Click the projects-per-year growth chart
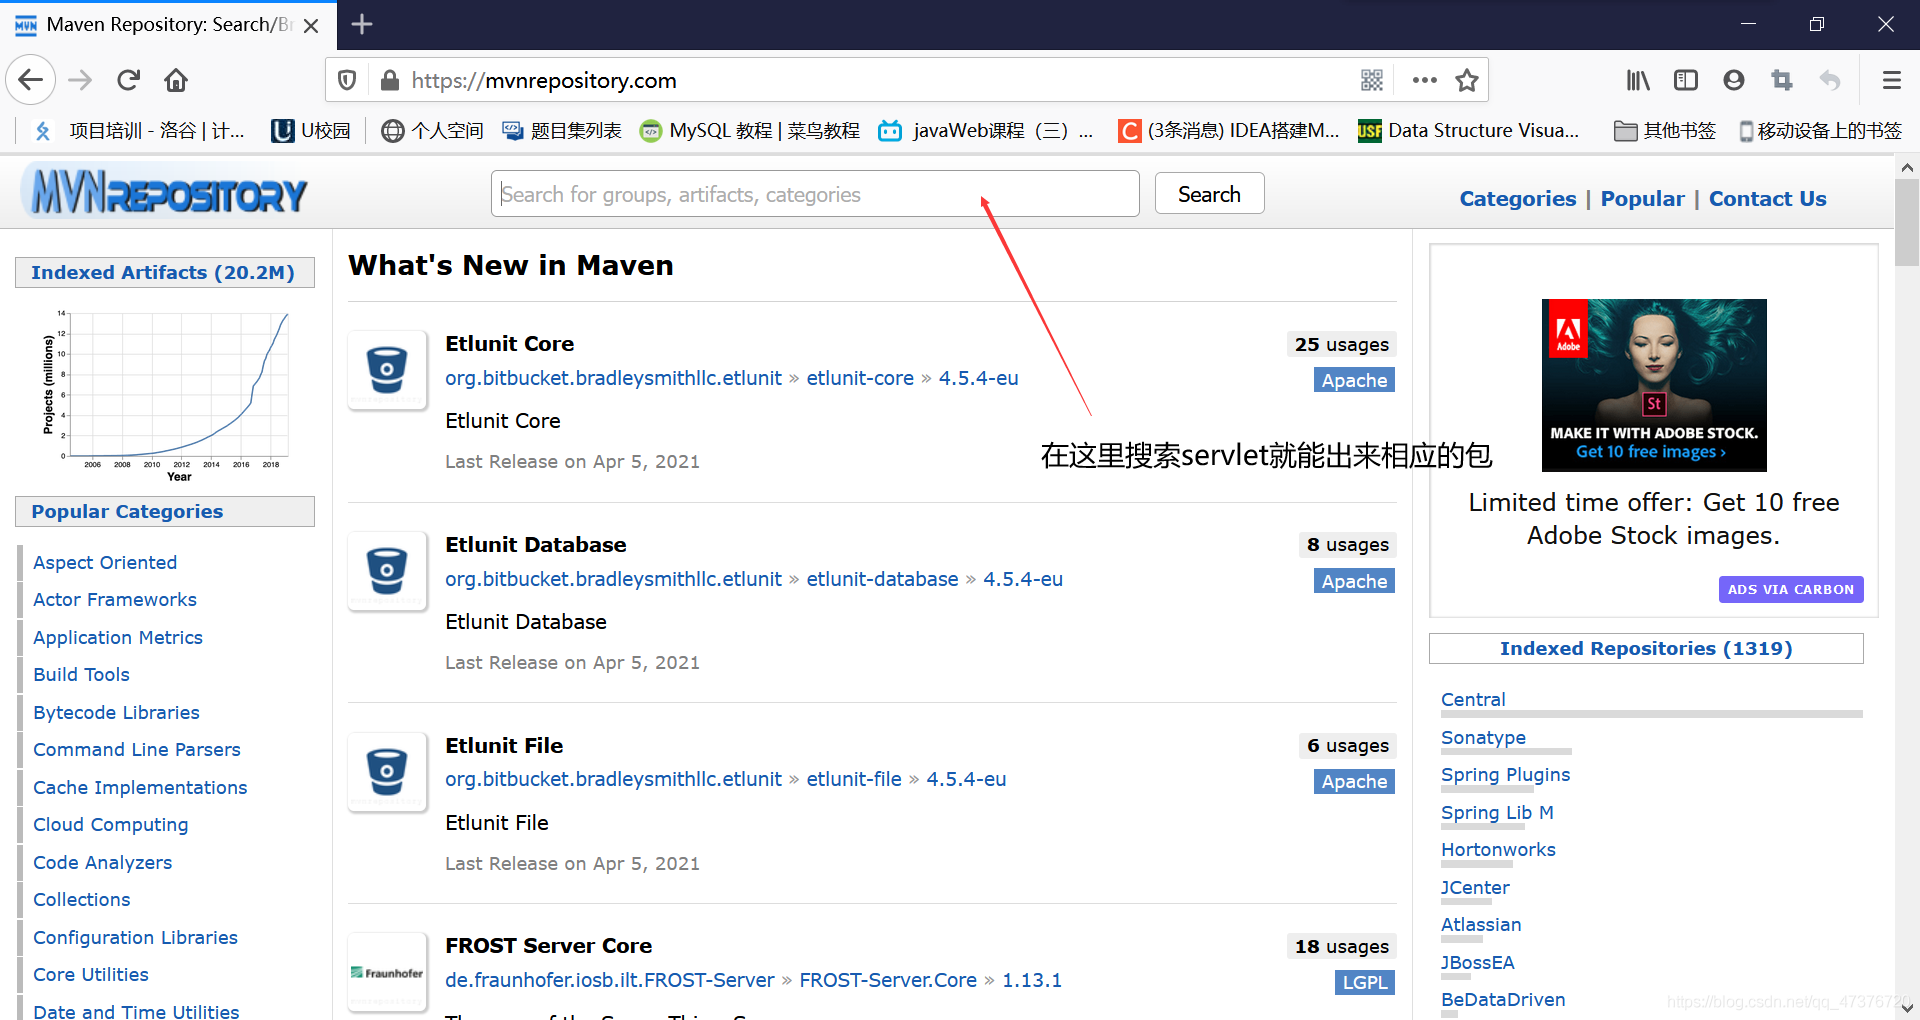This screenshot has height=1020, width=1920. tap(166, 395)
